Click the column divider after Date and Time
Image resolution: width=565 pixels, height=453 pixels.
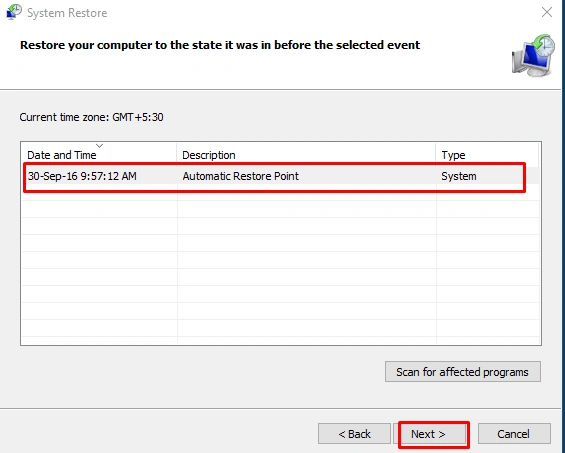(177, 155)
